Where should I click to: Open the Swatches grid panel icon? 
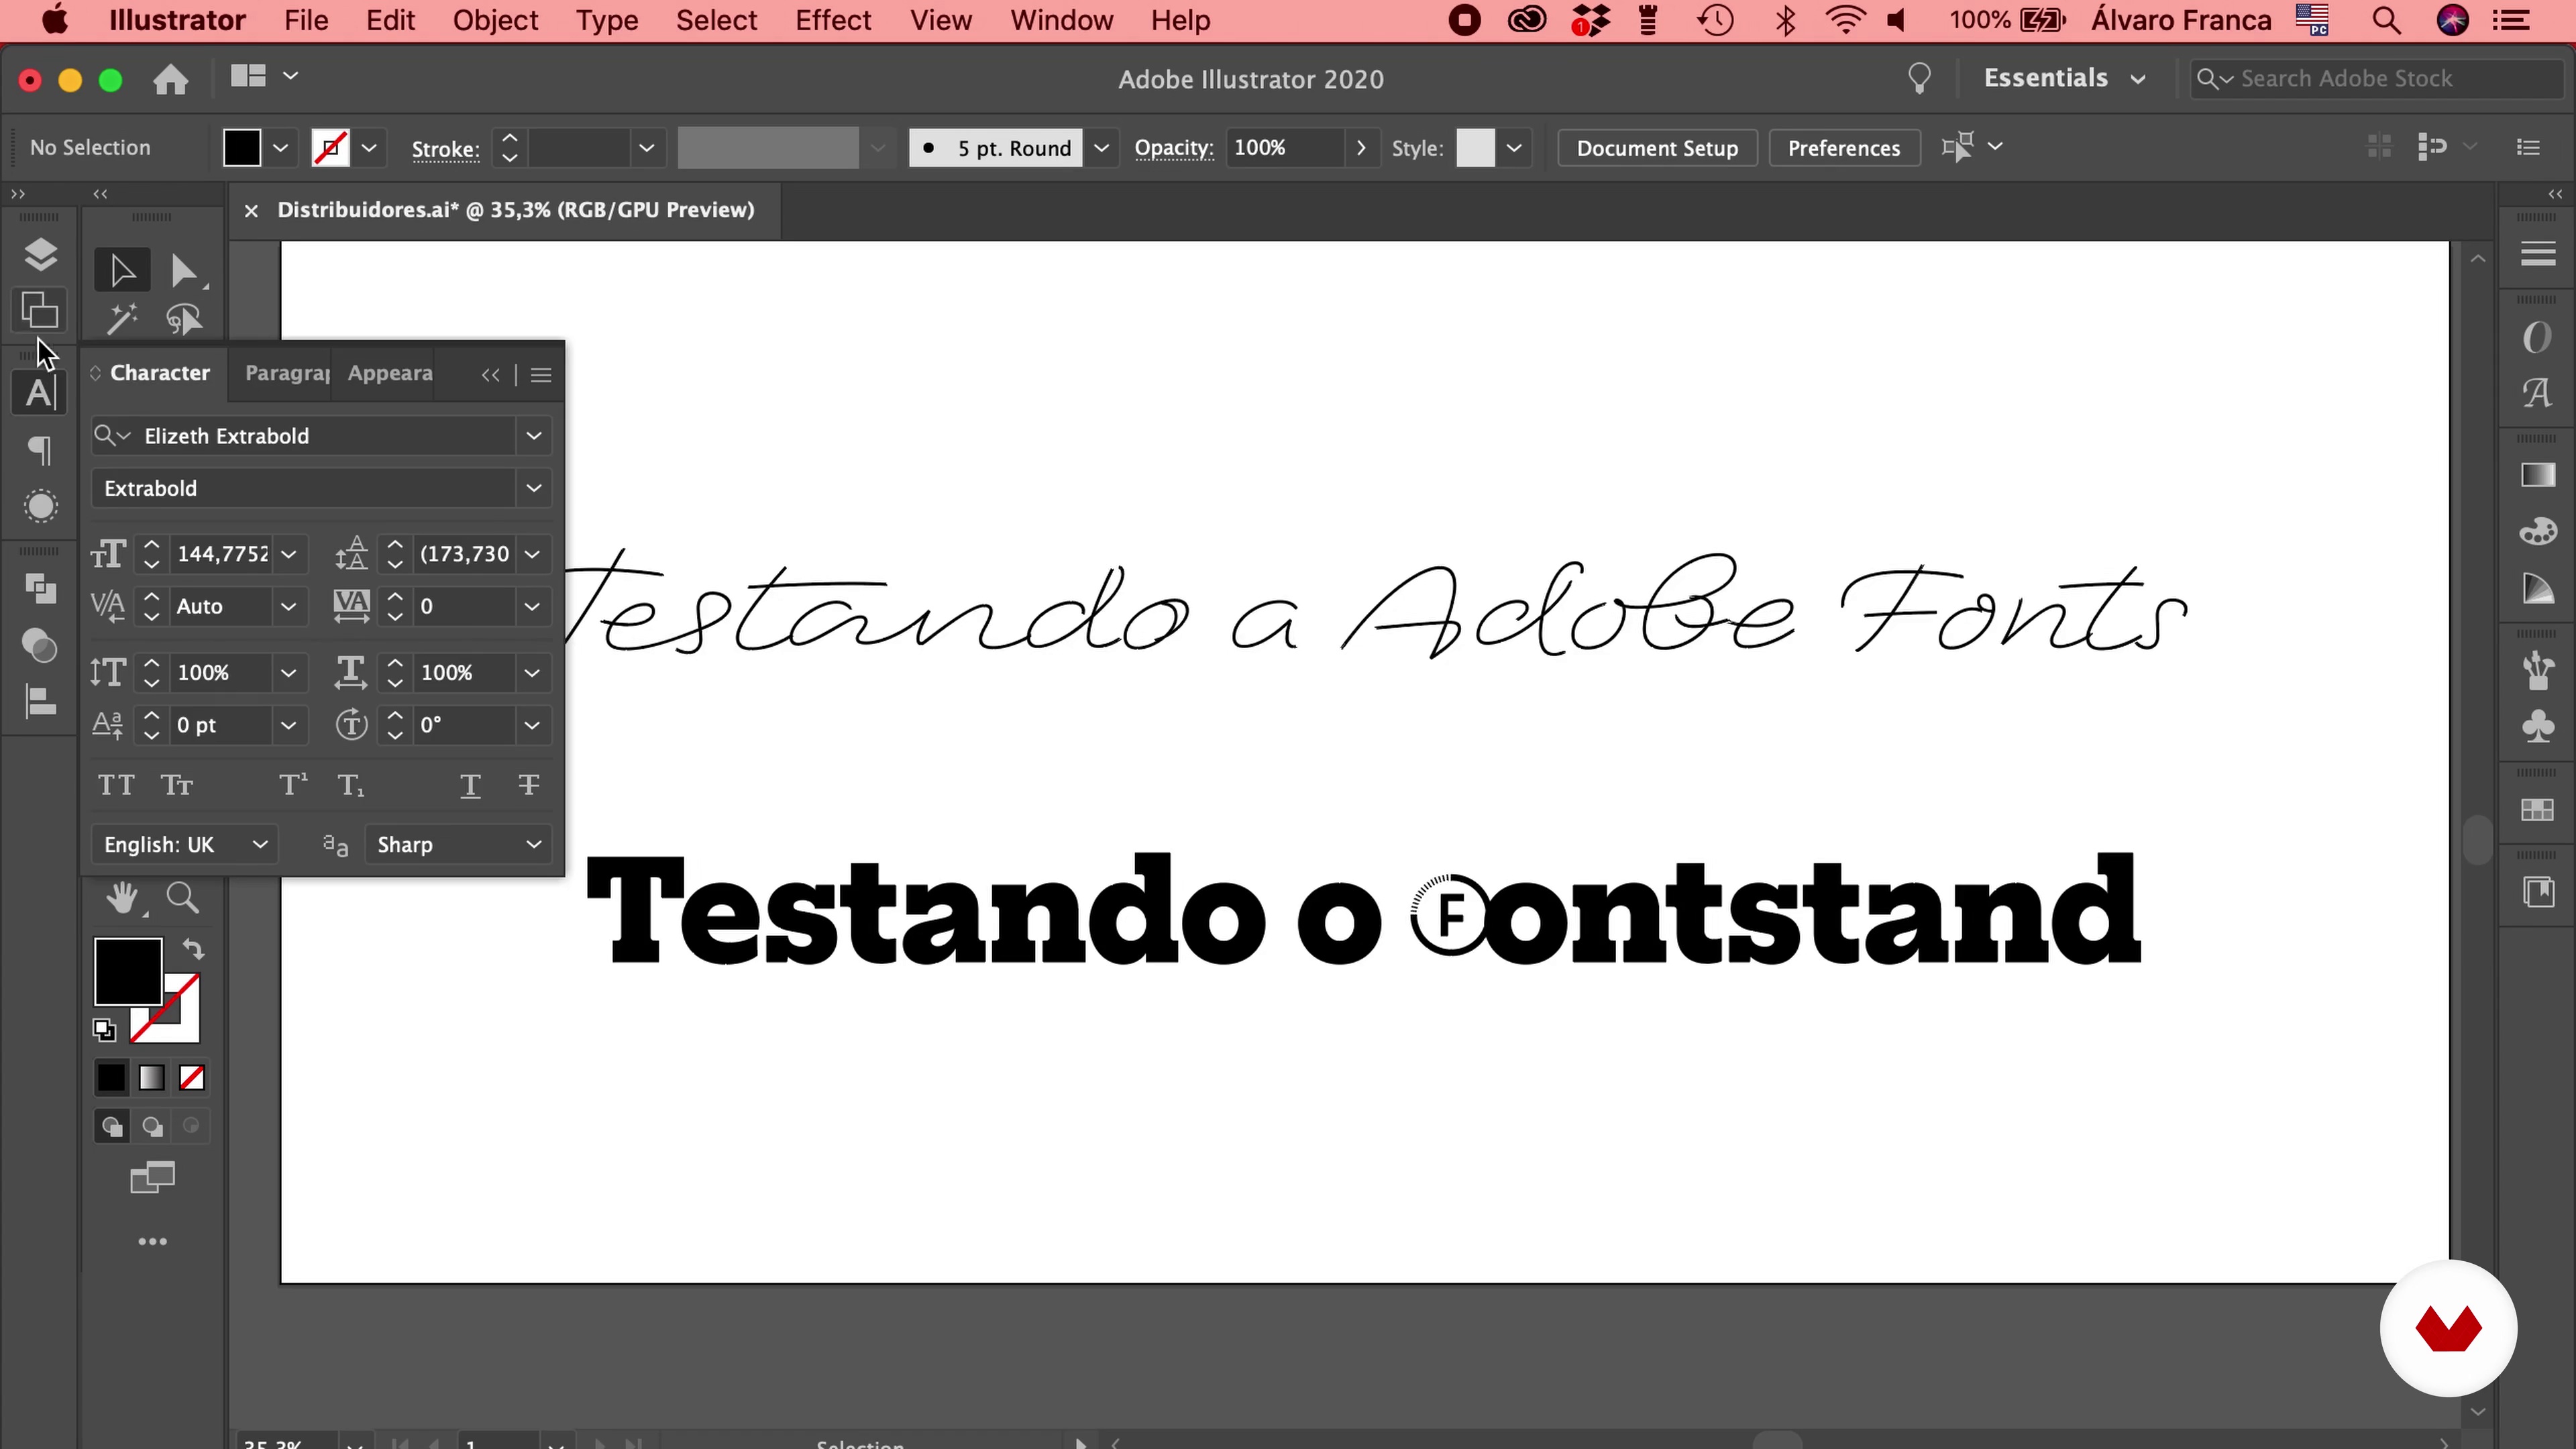coord(2537,810)
